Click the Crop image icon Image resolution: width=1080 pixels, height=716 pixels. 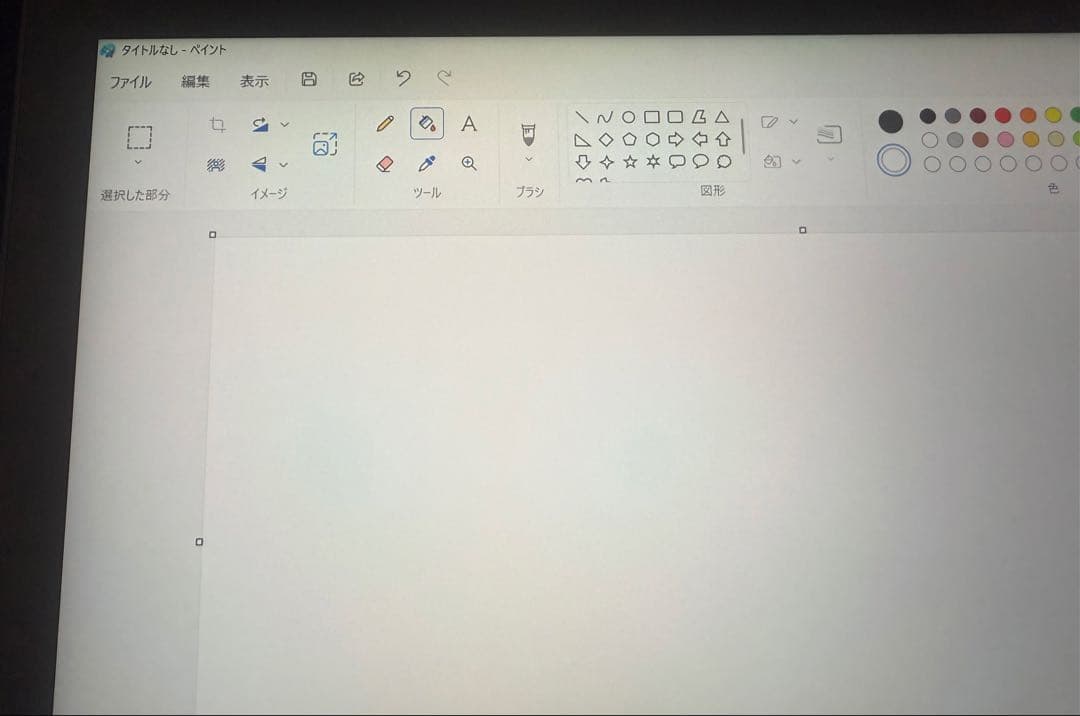(217, 125)
